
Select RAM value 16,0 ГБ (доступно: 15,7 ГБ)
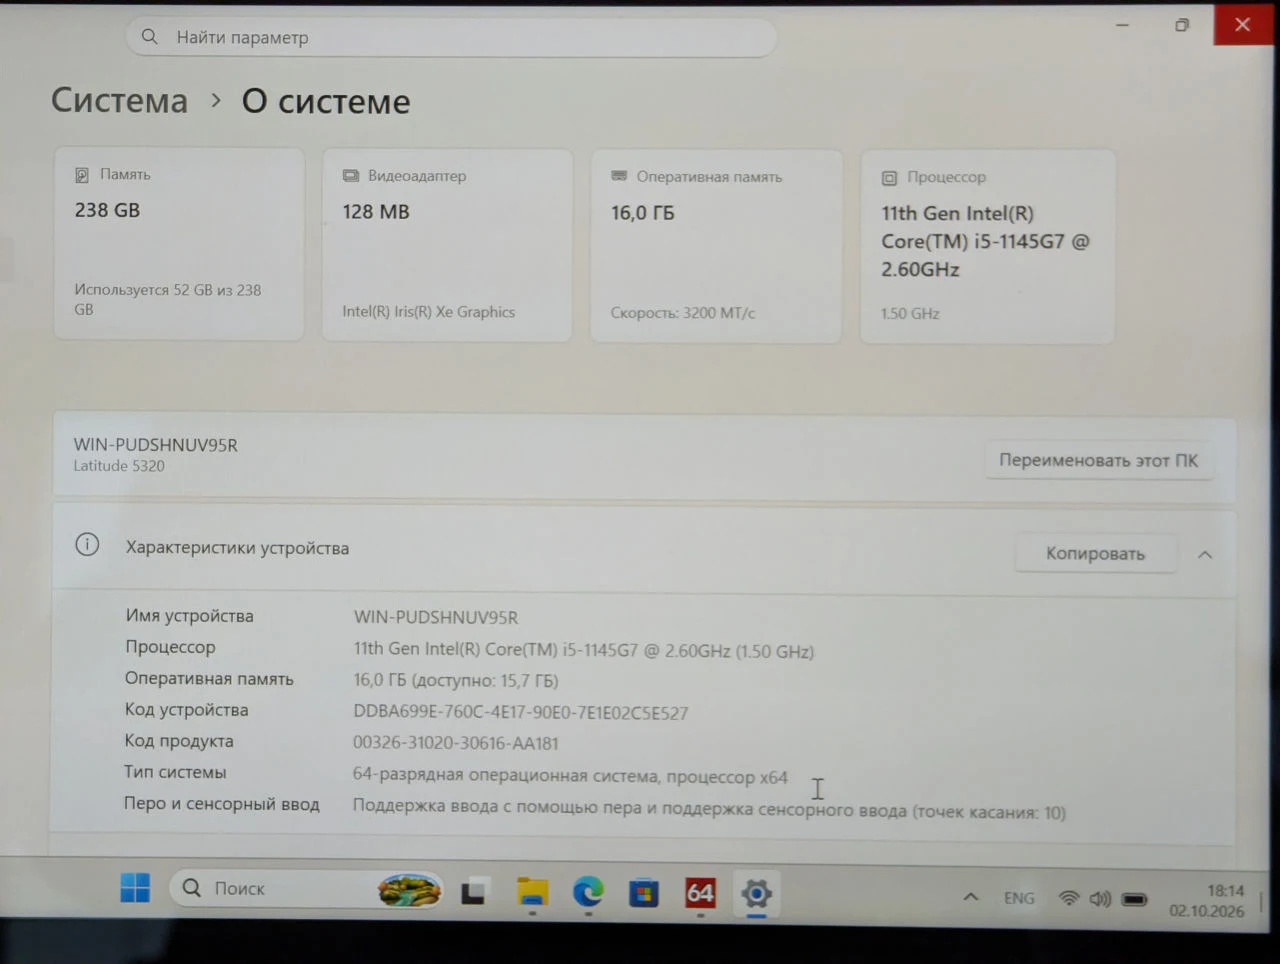(455, 681)
